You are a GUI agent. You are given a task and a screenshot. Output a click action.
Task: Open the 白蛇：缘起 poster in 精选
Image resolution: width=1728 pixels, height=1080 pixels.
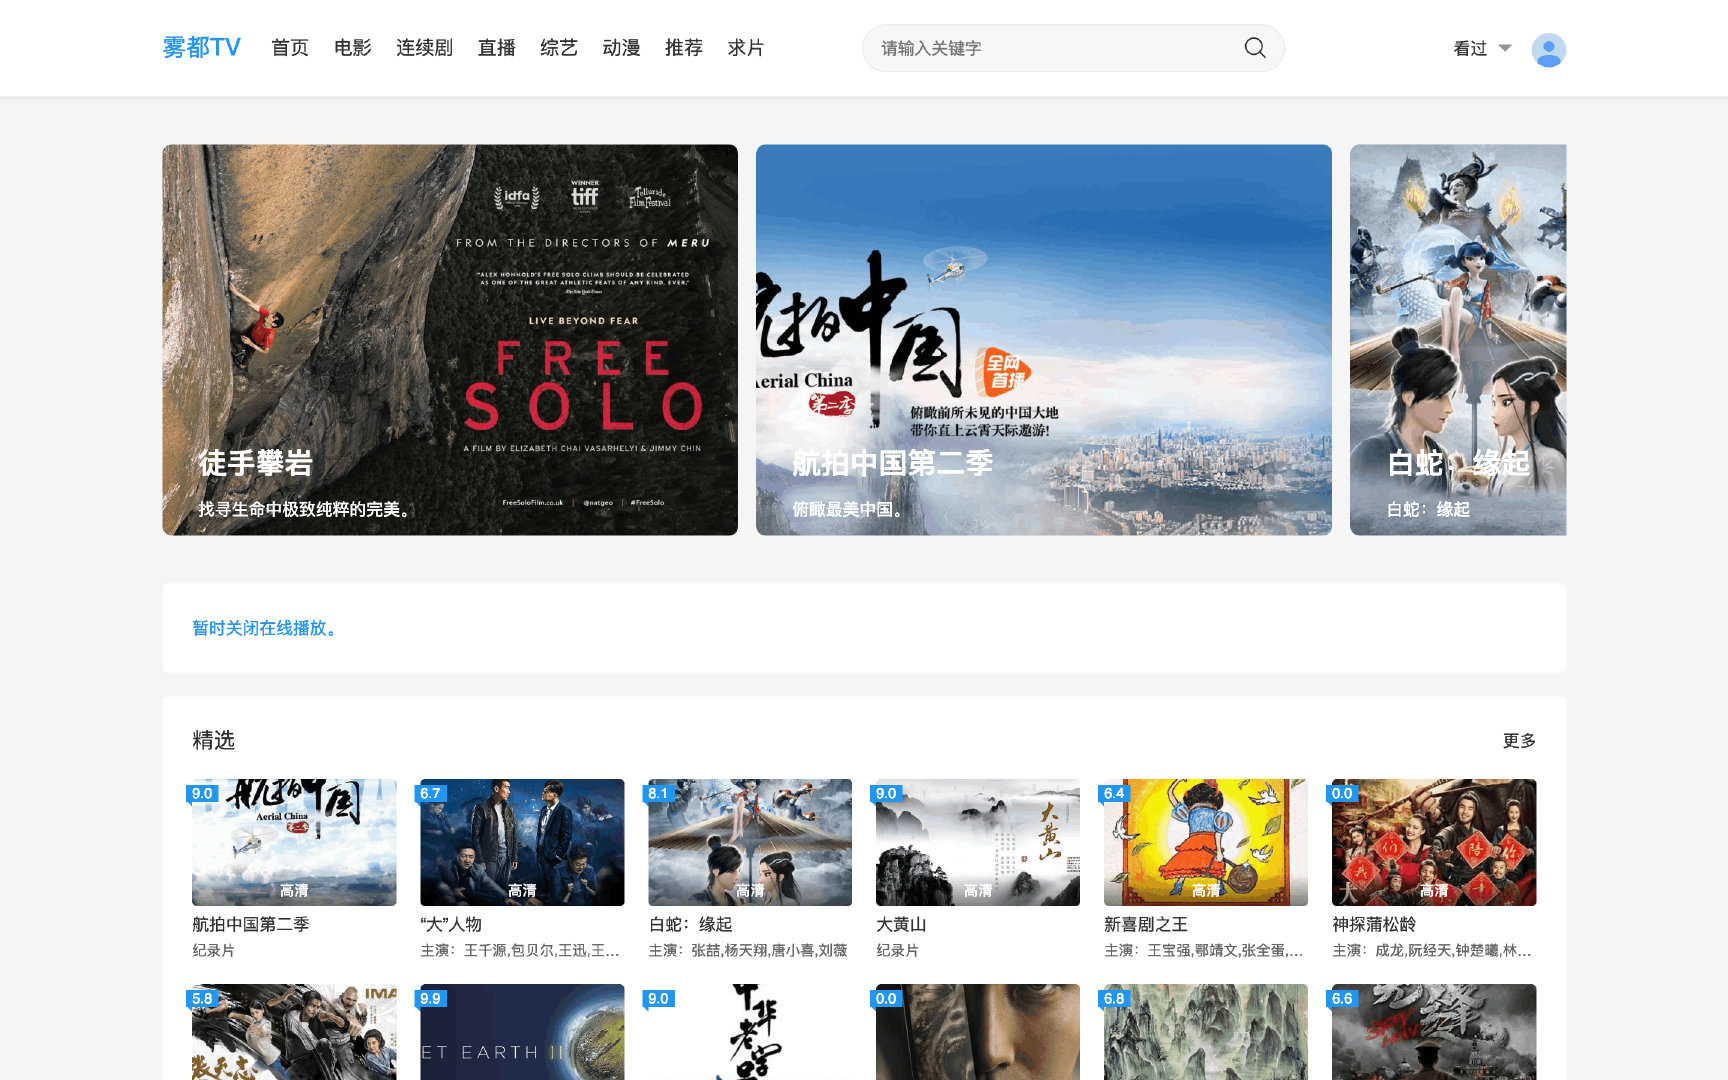[750, 842]
